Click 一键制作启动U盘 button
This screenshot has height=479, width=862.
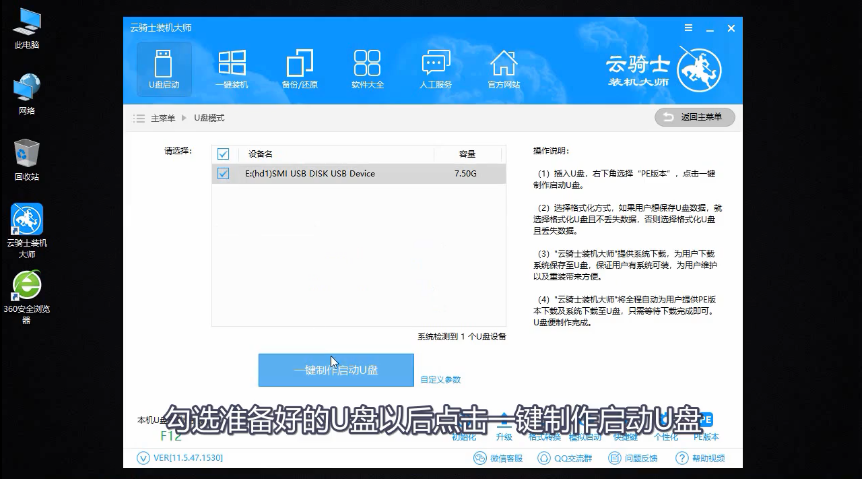(x=336, y=370)
